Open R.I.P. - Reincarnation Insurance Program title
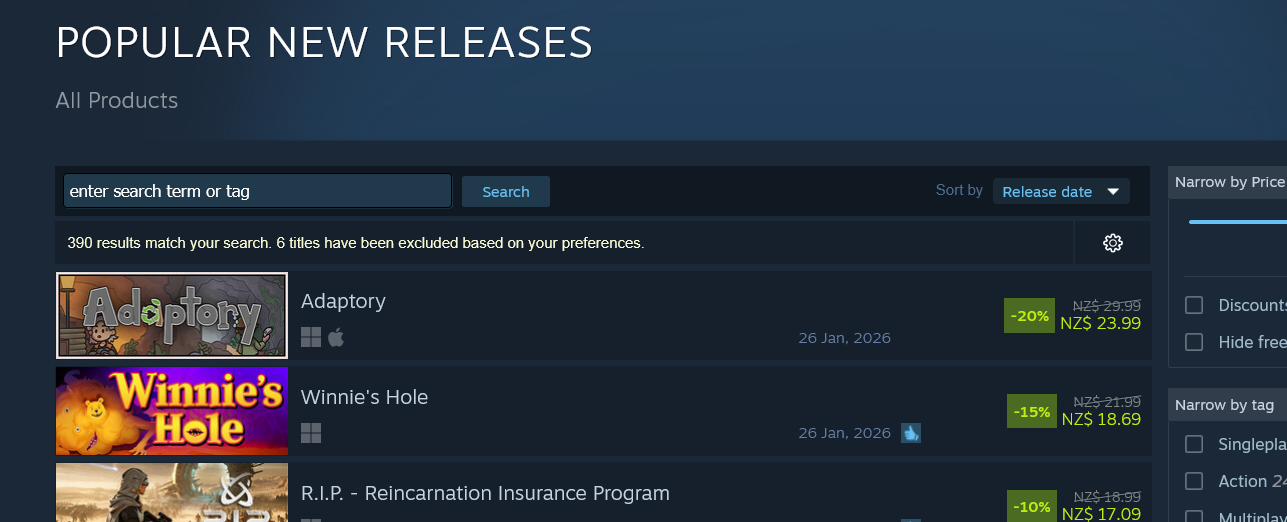This screenshot has height=522, width=1287. pyautogui.click(x=485, y=493)
